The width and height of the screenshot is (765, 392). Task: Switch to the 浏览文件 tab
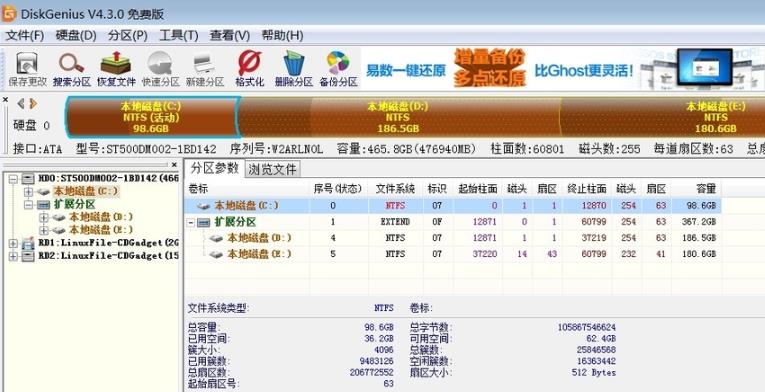click(273, 169)
